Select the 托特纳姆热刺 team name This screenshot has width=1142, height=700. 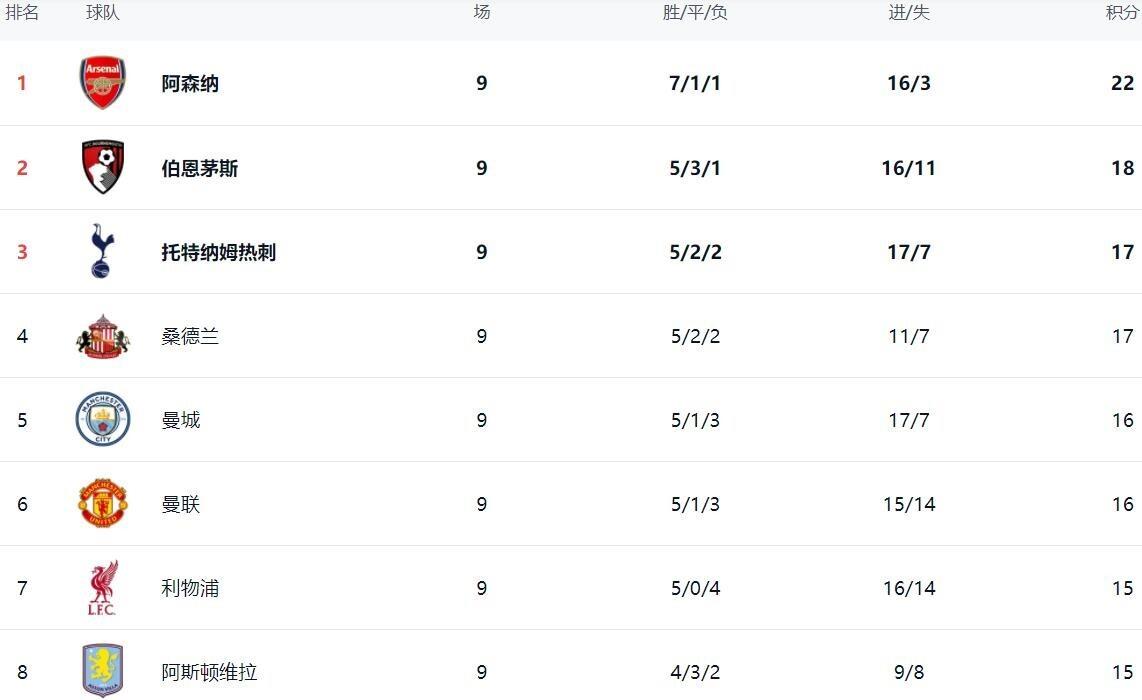[x=219, y=252]
